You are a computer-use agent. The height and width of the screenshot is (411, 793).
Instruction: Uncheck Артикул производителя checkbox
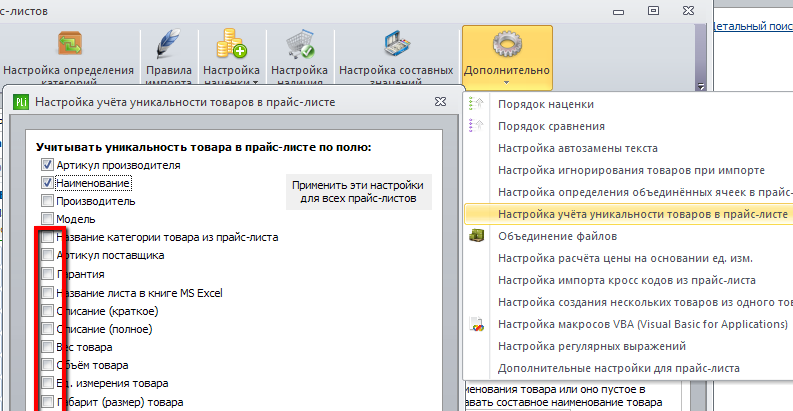coord(47,165)
